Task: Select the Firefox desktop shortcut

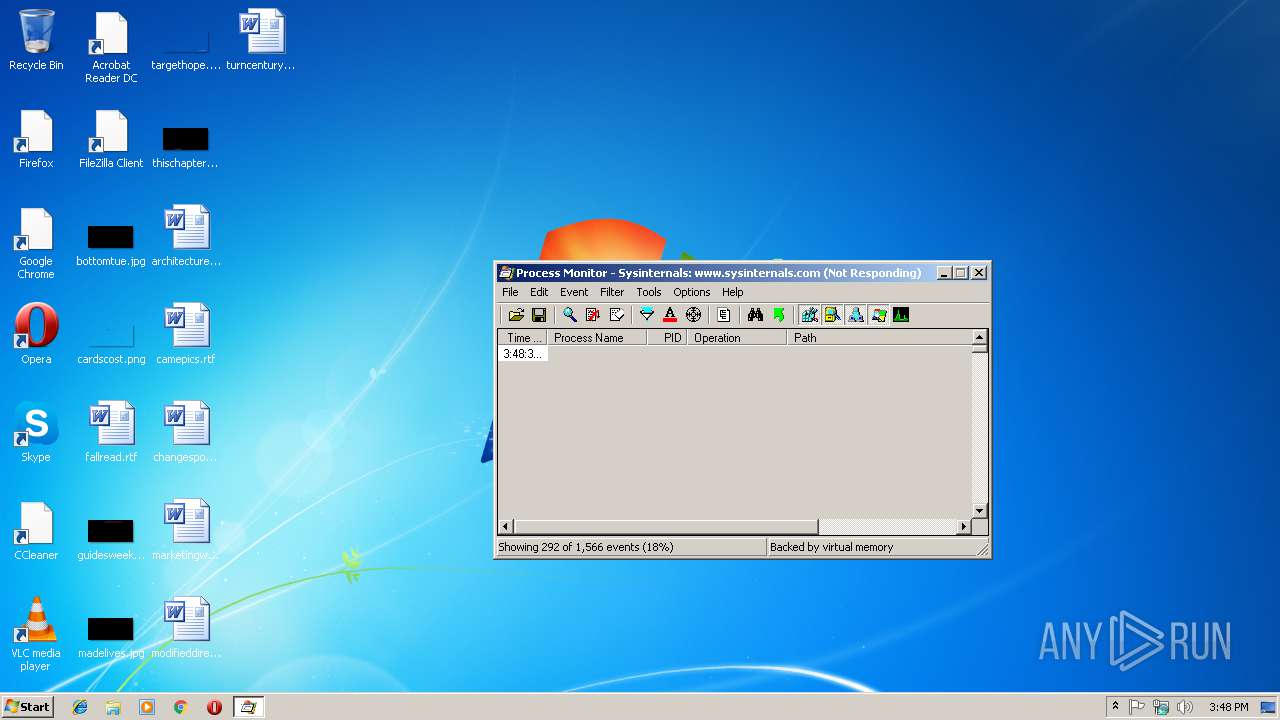Action: pyautogui.click(x=36, y=139)
